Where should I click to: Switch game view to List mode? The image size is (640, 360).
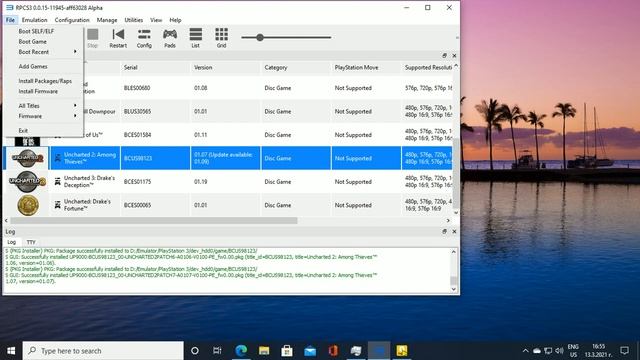196,38
